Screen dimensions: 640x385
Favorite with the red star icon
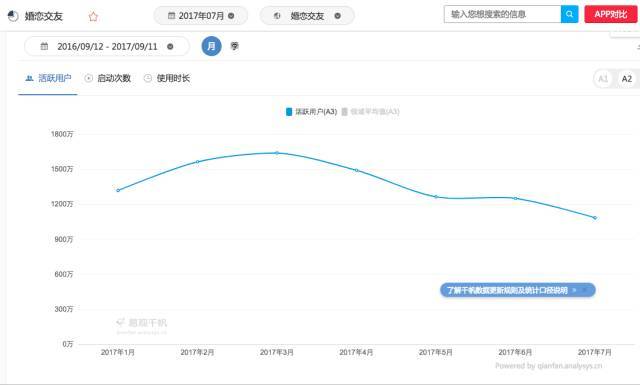tap(93, 17)
